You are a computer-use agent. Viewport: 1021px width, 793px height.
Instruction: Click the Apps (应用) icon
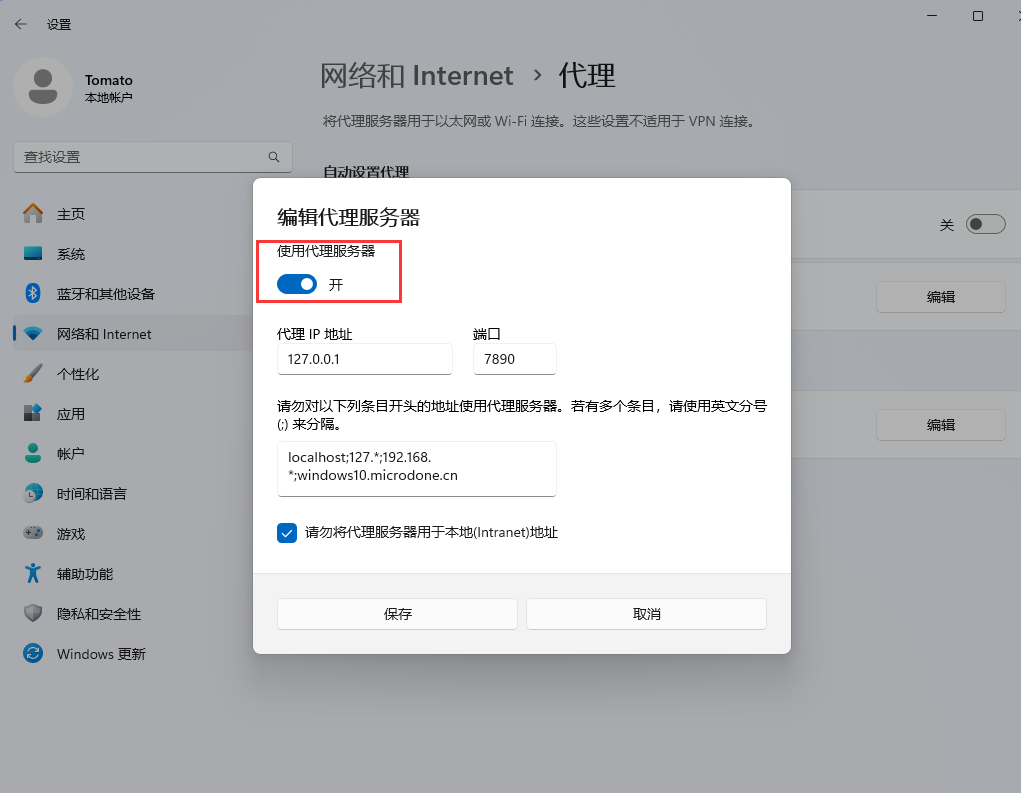pyautogui.click(x=33, y=414)
